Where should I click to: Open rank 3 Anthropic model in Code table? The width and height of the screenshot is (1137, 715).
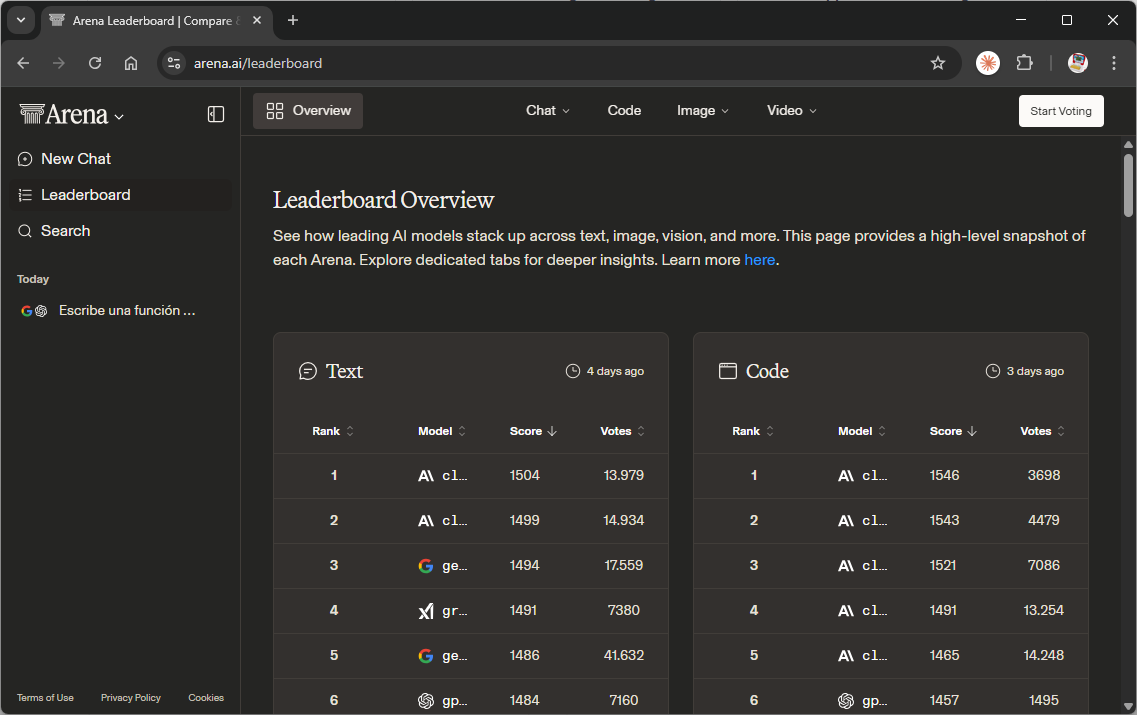[863, 566]
